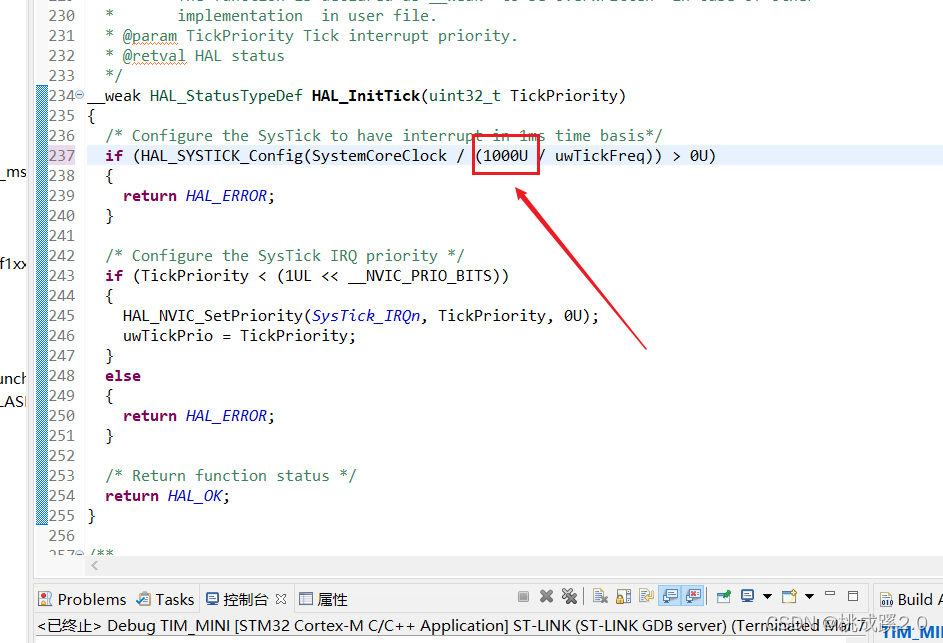Image resolution: width=943 pixels, height=643 pixels.
Task: Toggle the console Scroll Lock padlock icon
Action: [x=624, y=596]
